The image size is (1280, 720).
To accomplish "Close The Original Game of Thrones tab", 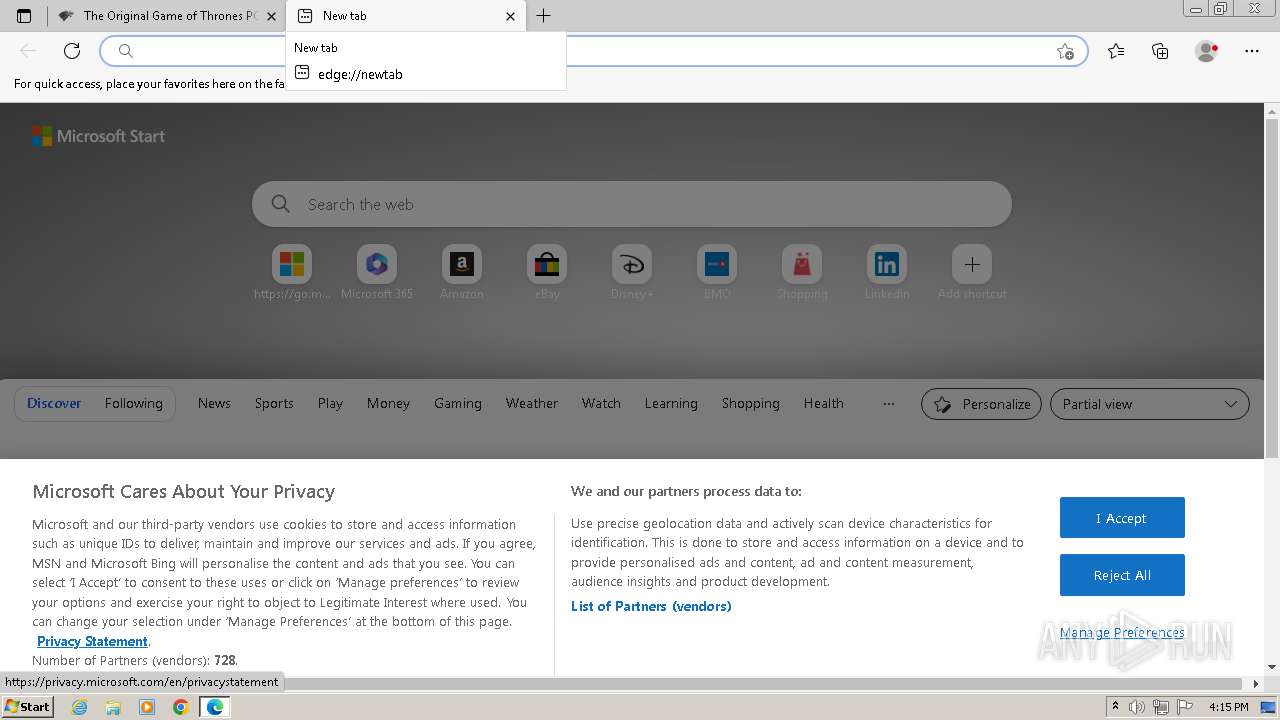I will tap(271, 16).
